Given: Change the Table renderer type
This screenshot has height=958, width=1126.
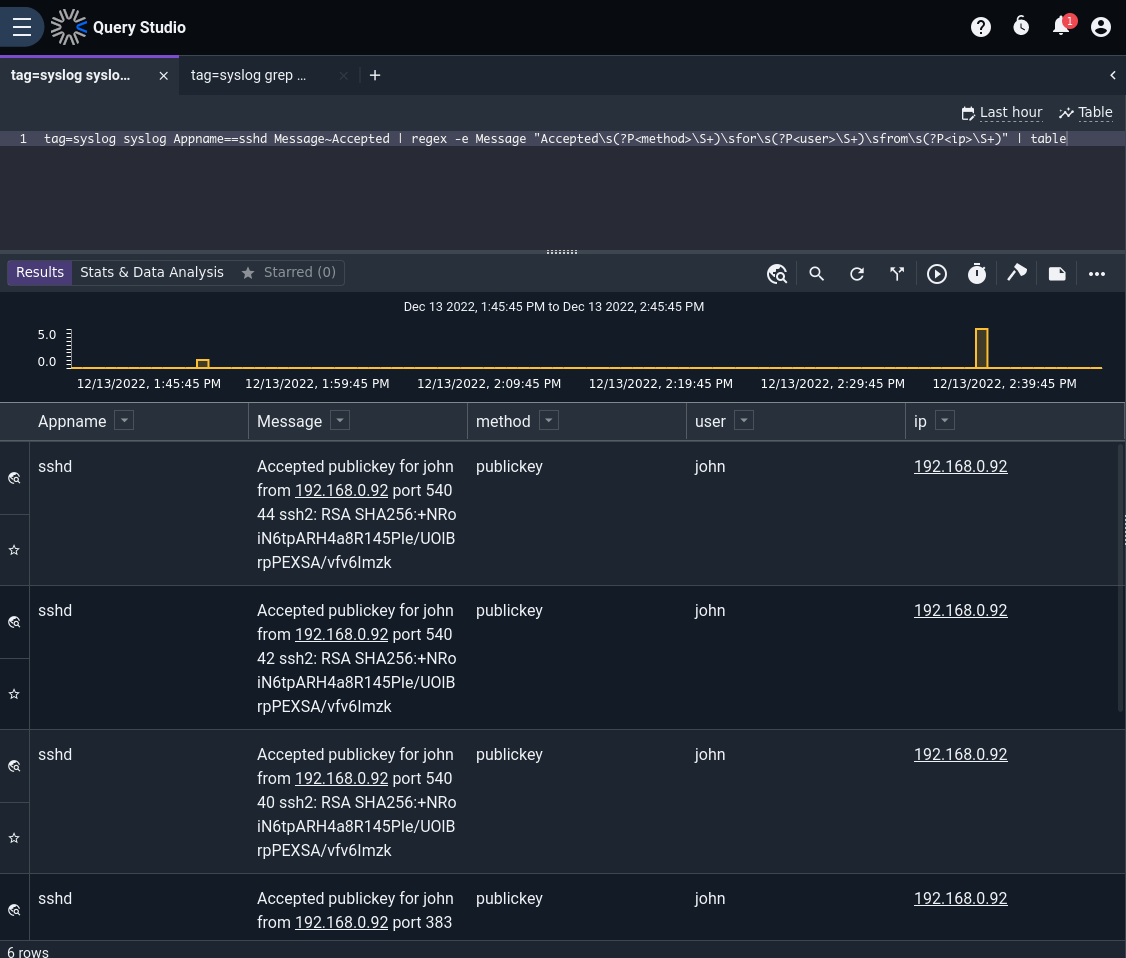Looking at the screenshot, I should 1085,113.
